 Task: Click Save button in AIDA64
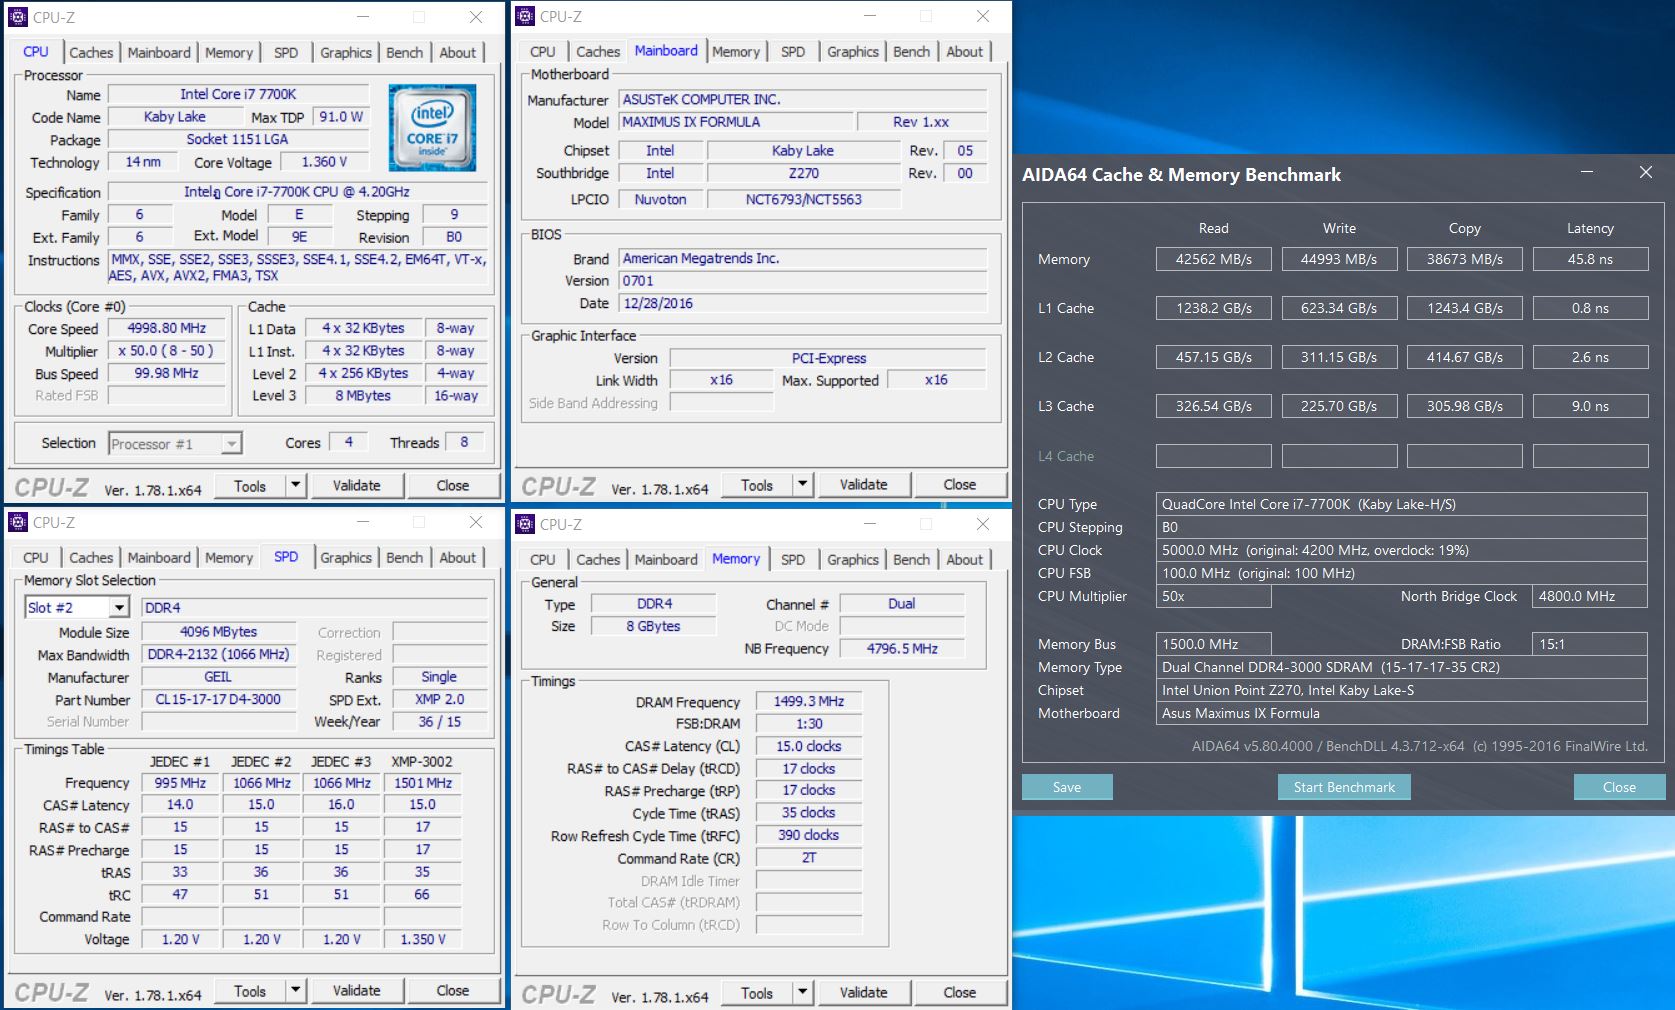point(1067,787)
